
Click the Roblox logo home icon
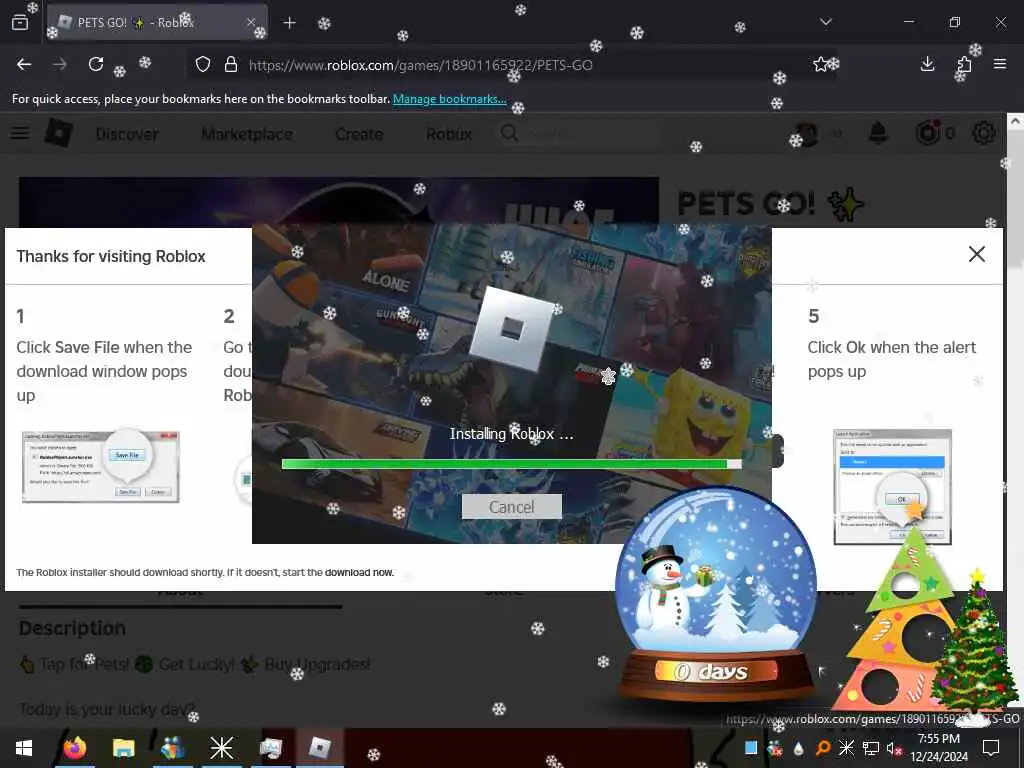tap(59, 133)
